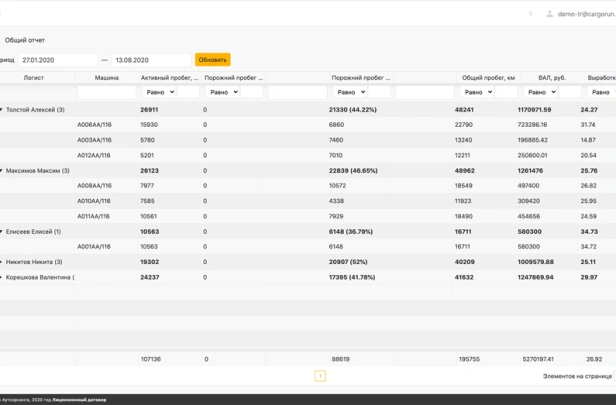Open the Лицензионный договор link in footer
This screenshot has width=616, height=405.
[83, 399]
